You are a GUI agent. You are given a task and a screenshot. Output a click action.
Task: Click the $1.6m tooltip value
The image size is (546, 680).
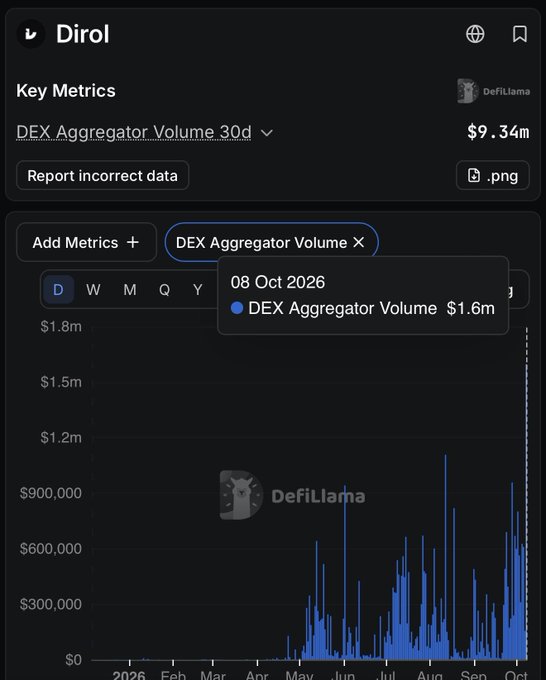[471, 308]
